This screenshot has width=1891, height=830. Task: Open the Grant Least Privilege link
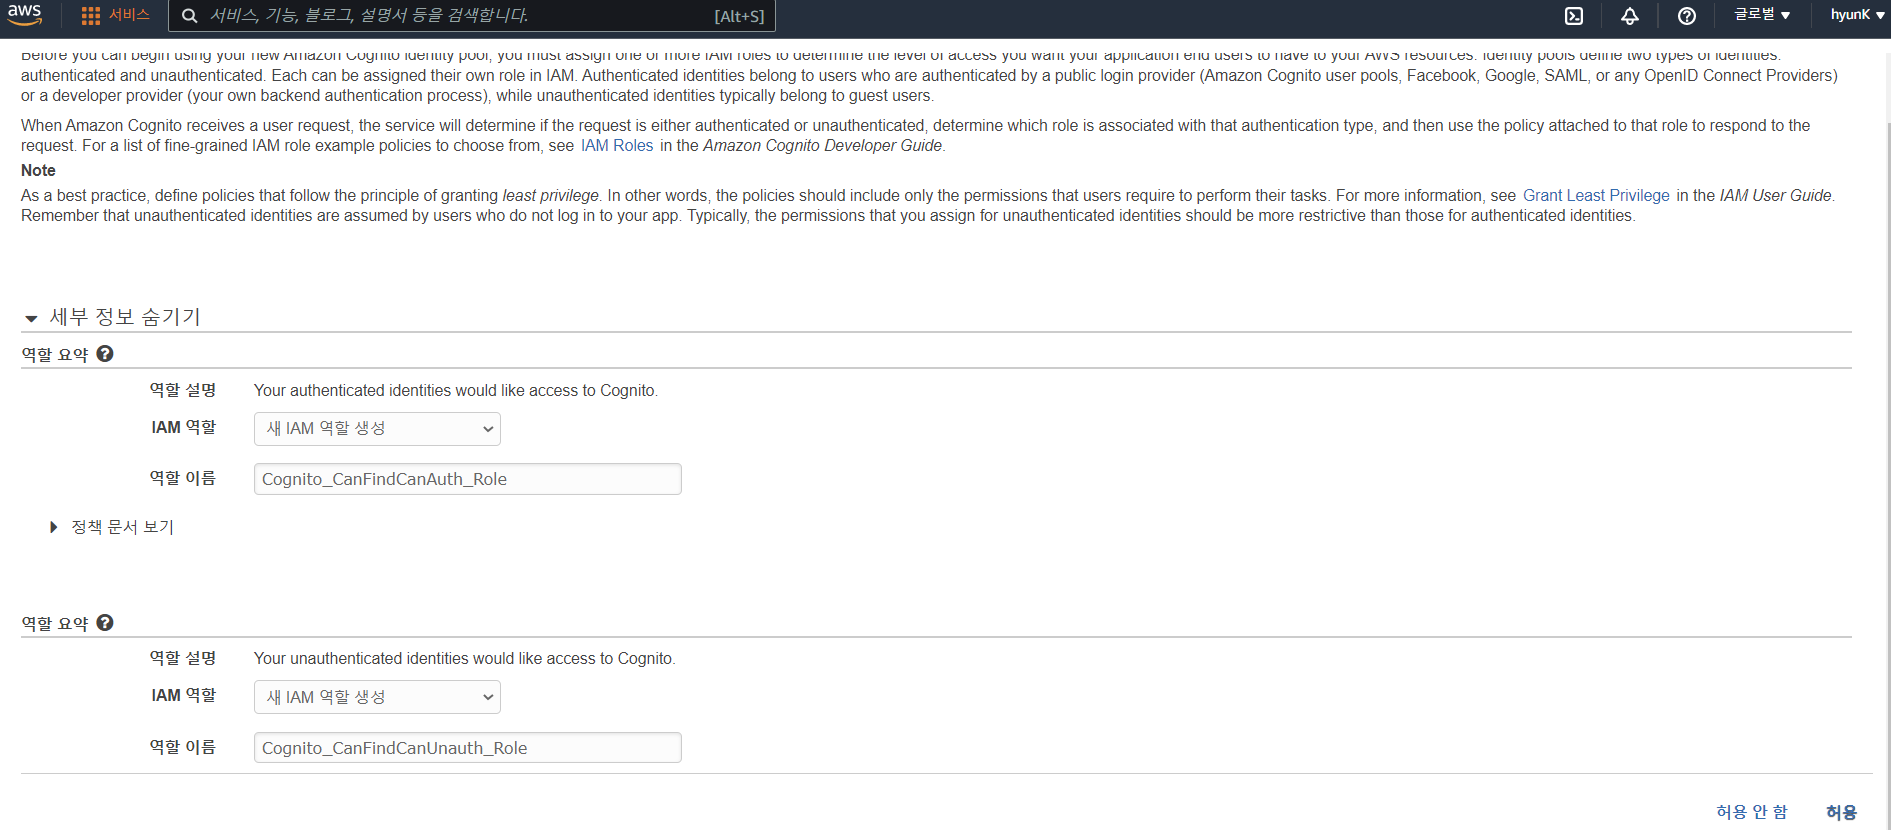tap(1596, 196)
